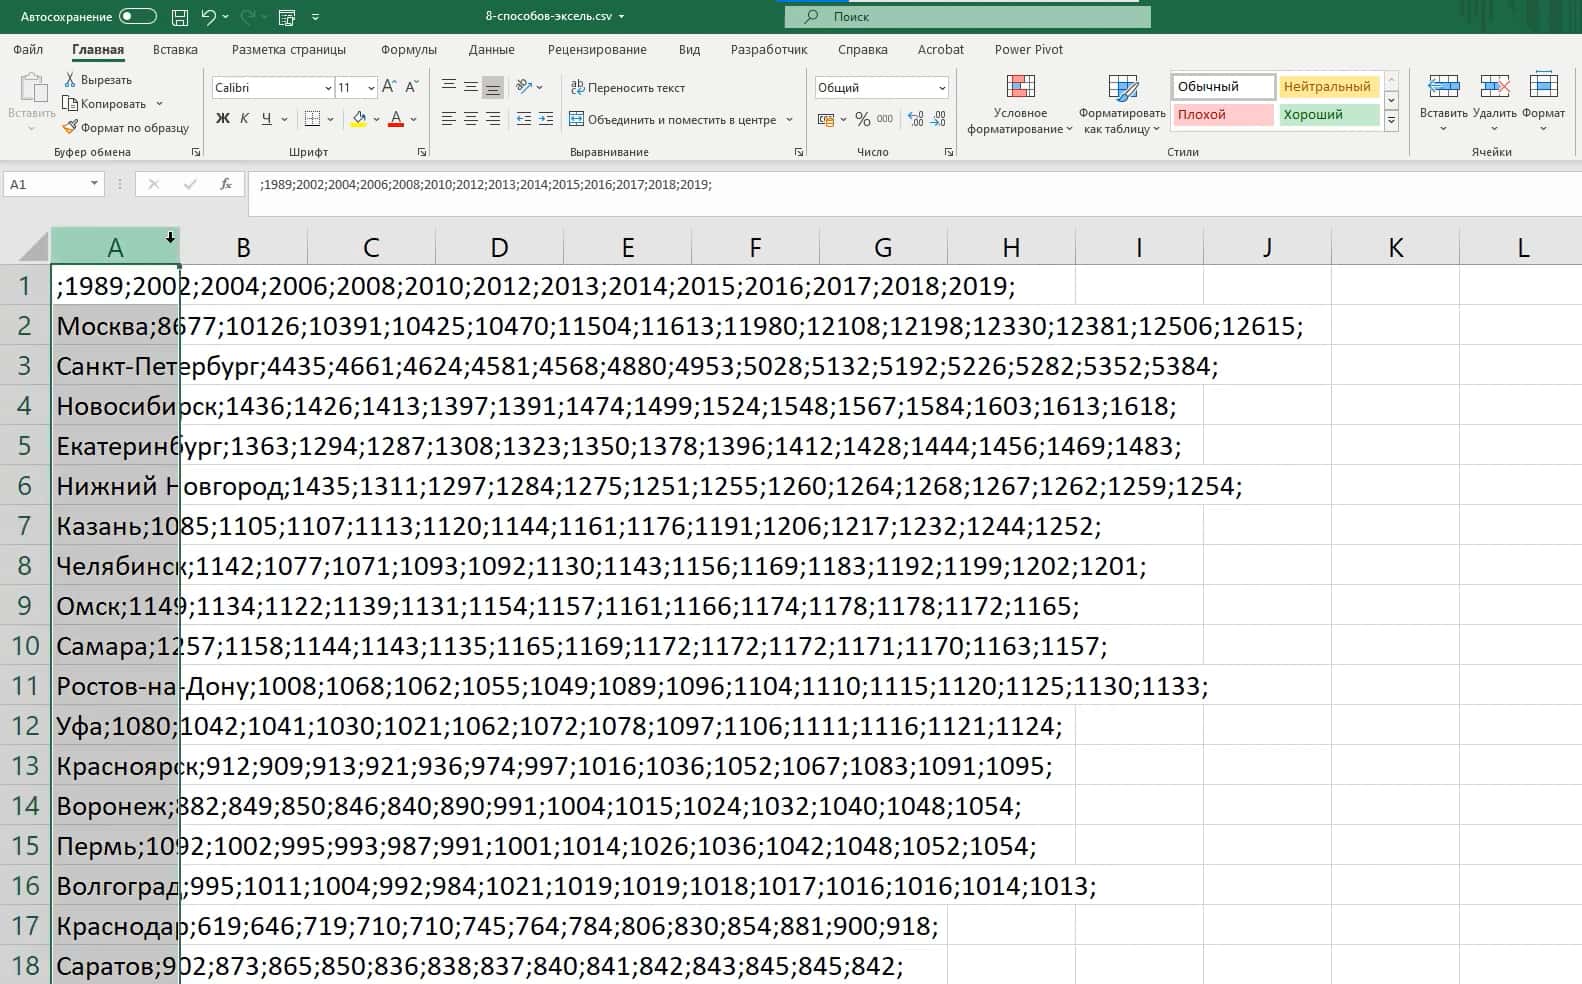Screen dimensions: 1582x984
Task: Open Conditional Formatting (Условное форматирование)
Action: pyautogui.click(x=1020, y=103)
